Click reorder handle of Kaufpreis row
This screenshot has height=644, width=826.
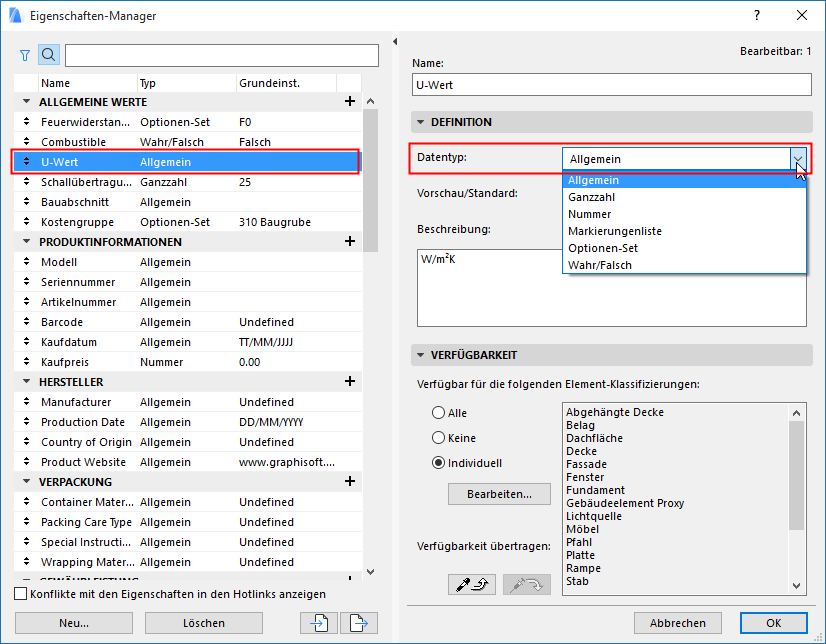pyautogui.click(x=26, y=362)
